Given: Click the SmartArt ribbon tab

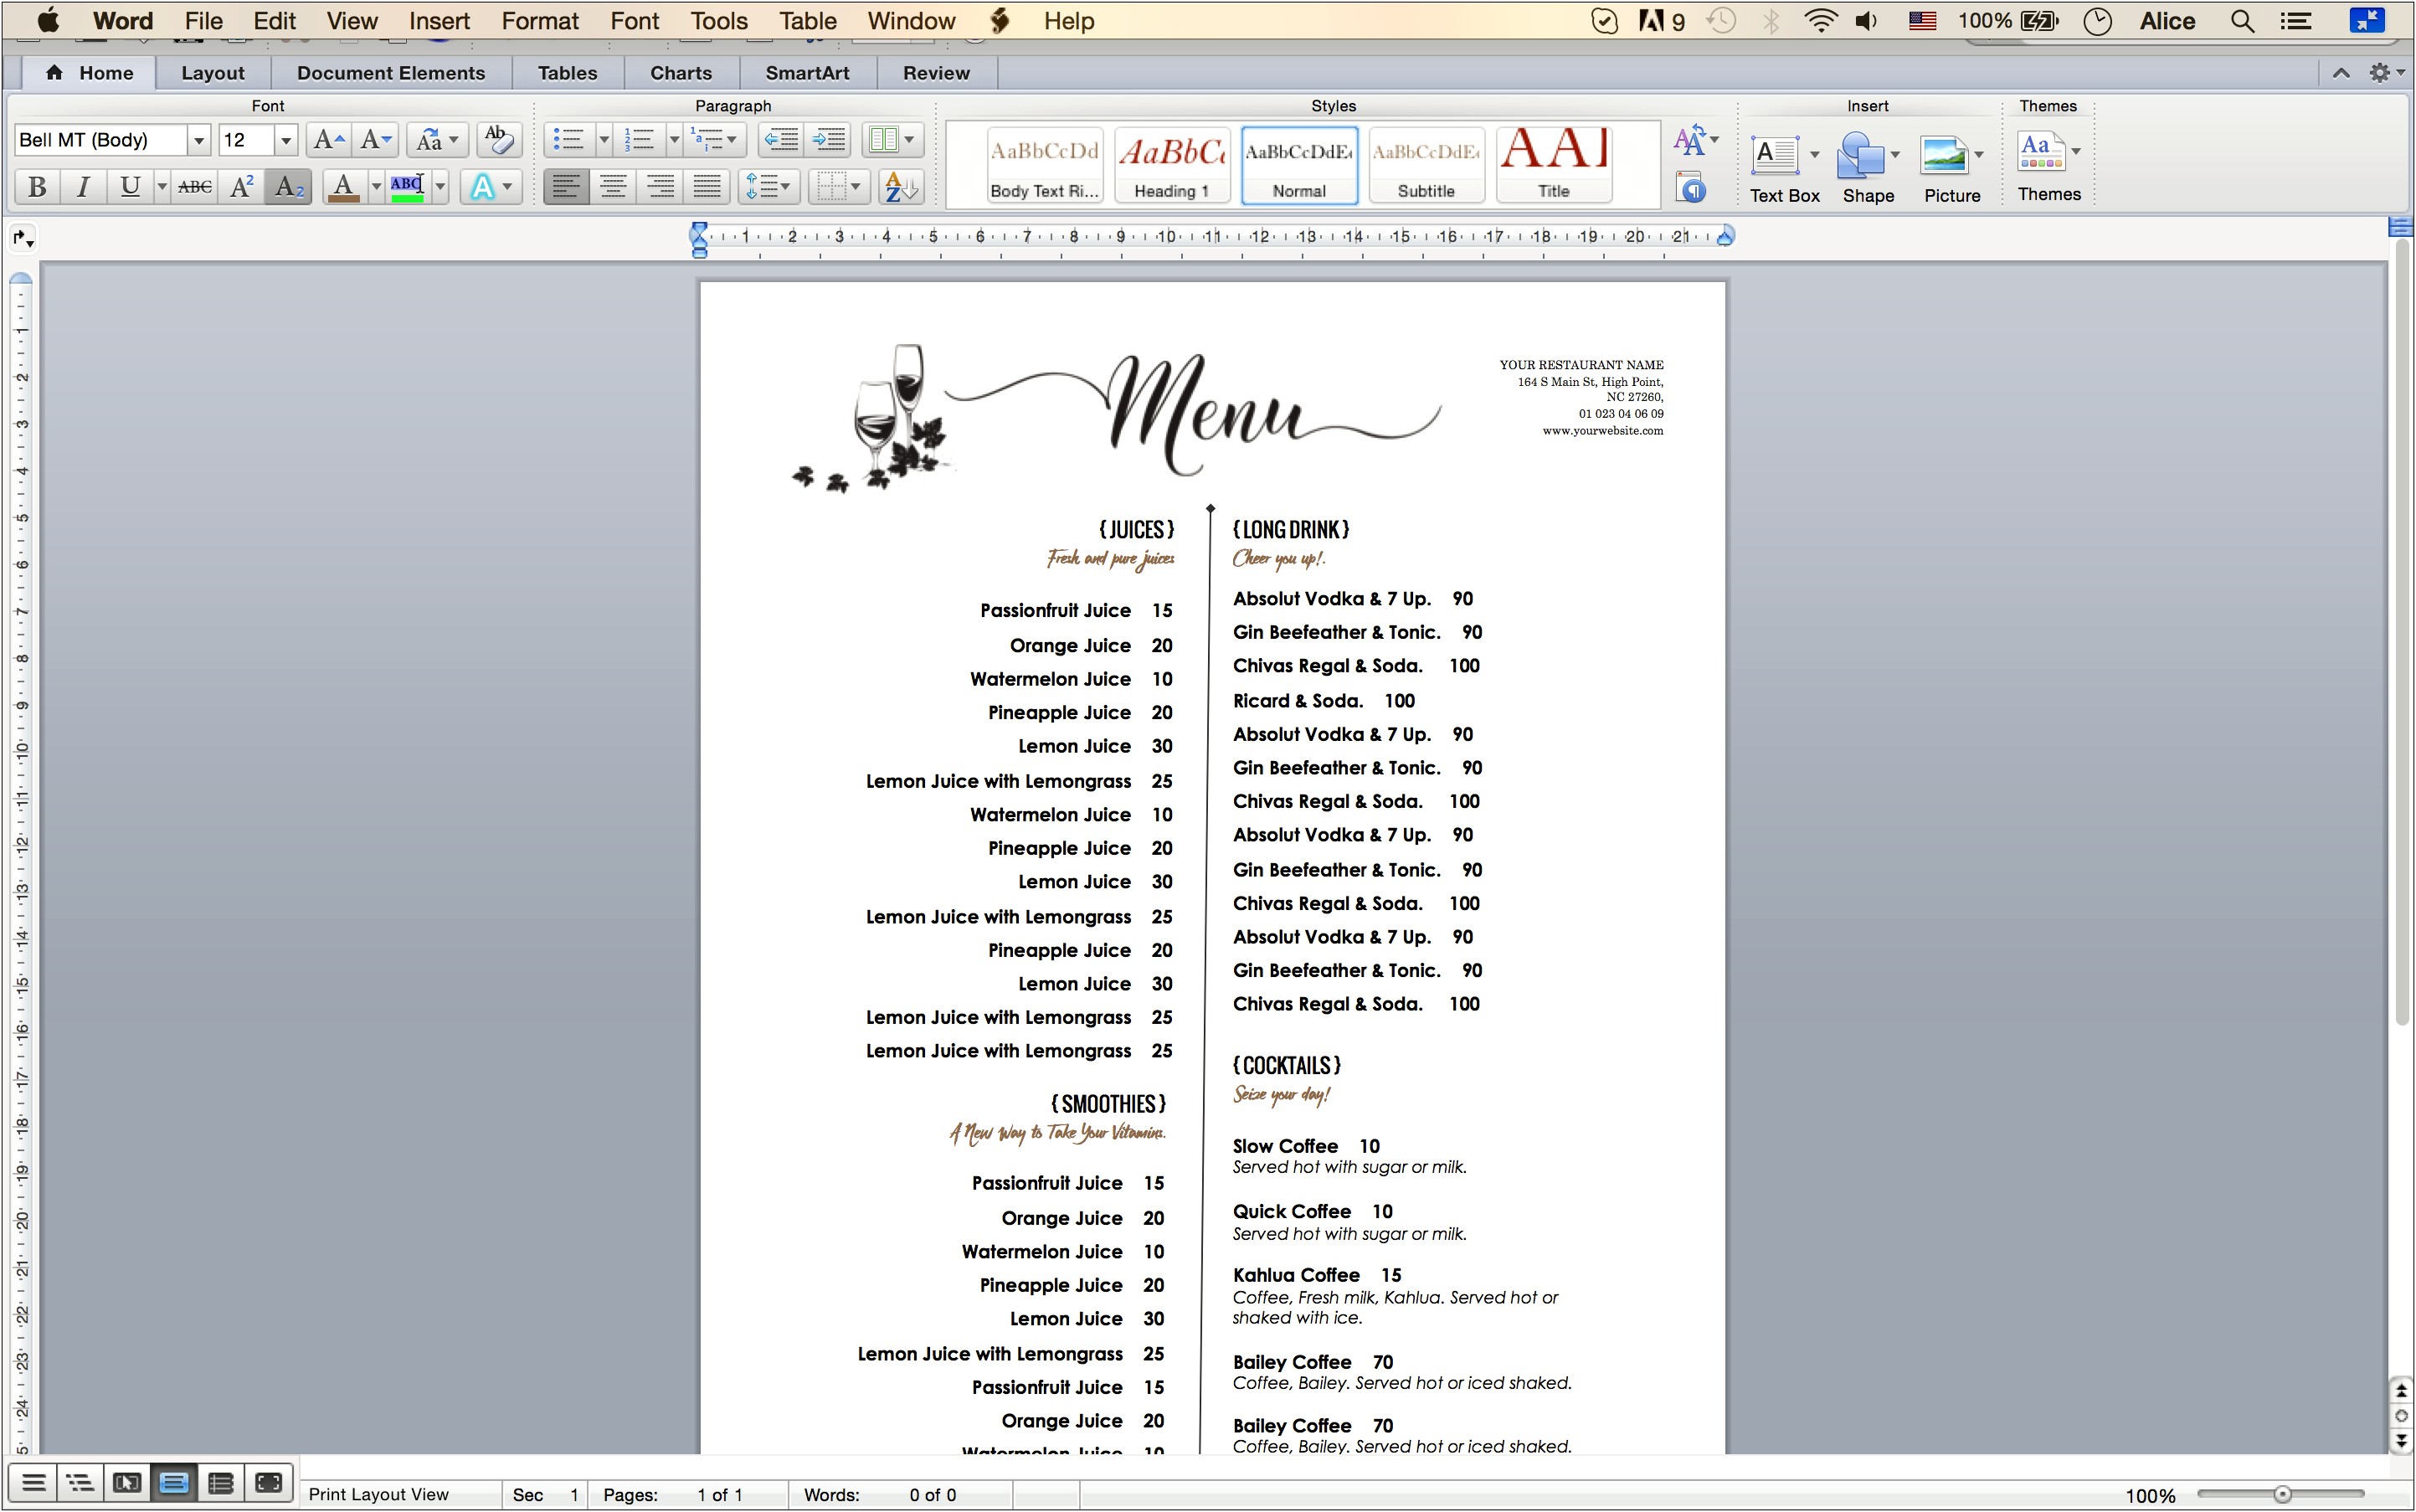Looking at the screenshot, I should coord(806,73).
